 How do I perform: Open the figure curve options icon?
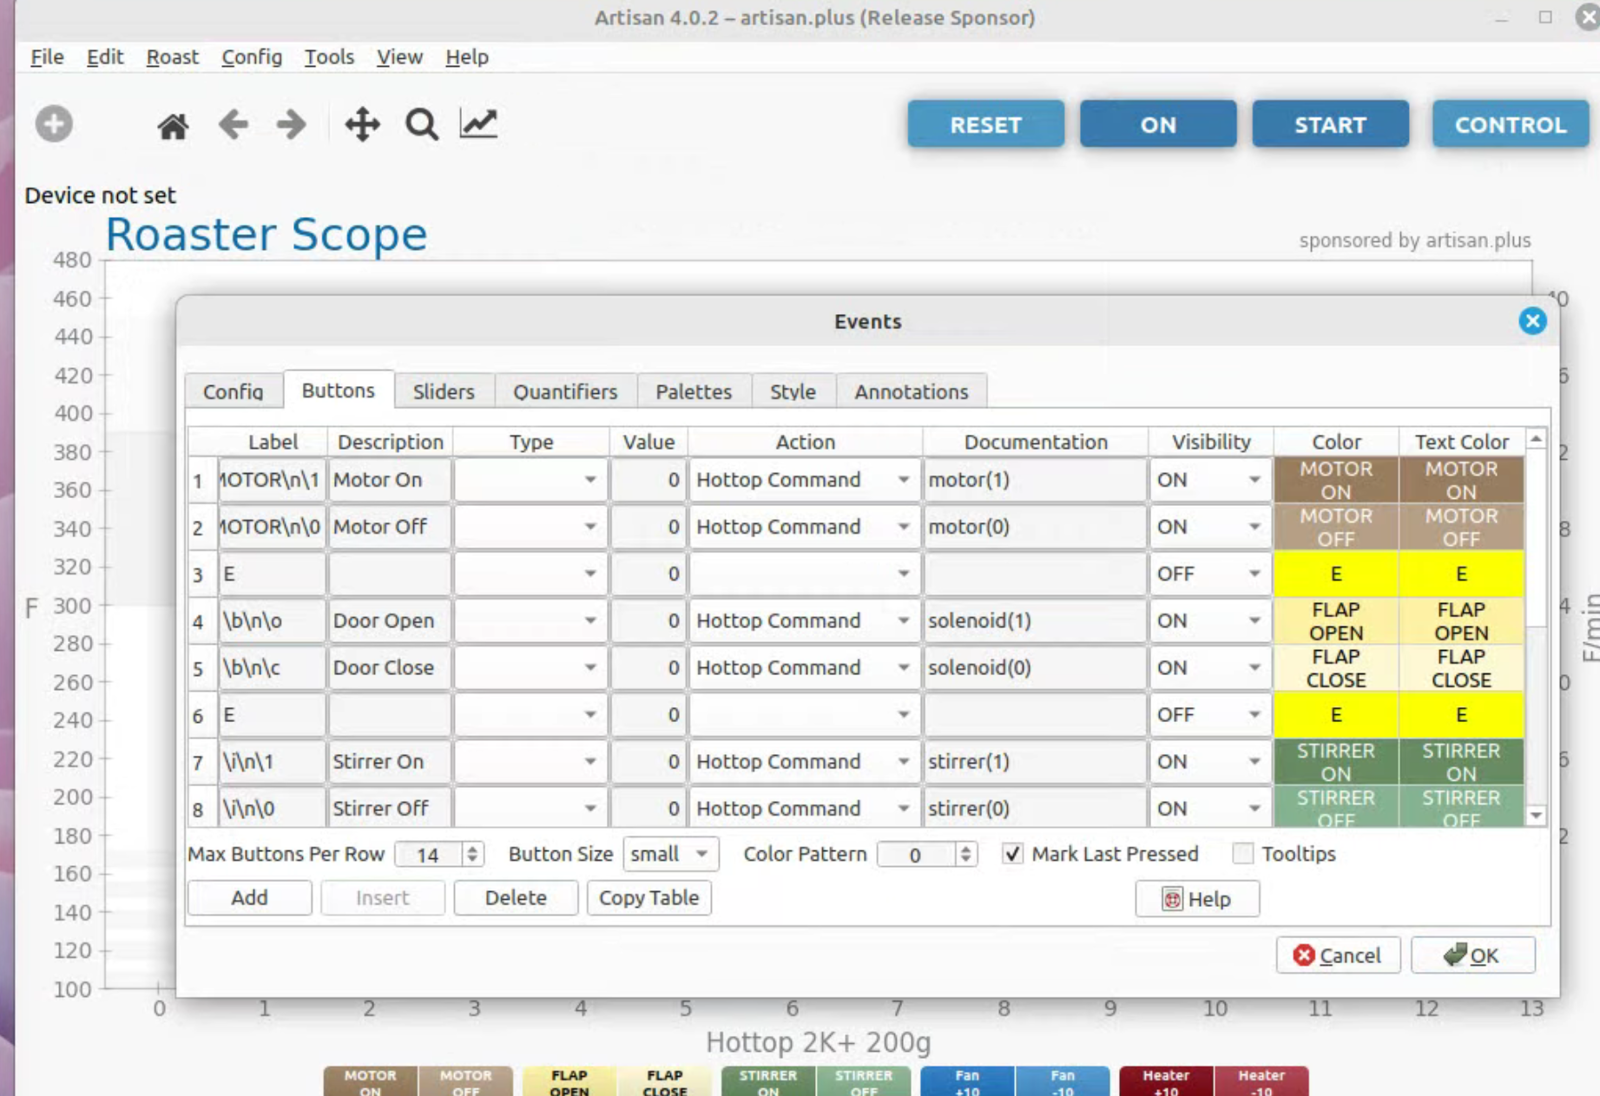[479, 124]
